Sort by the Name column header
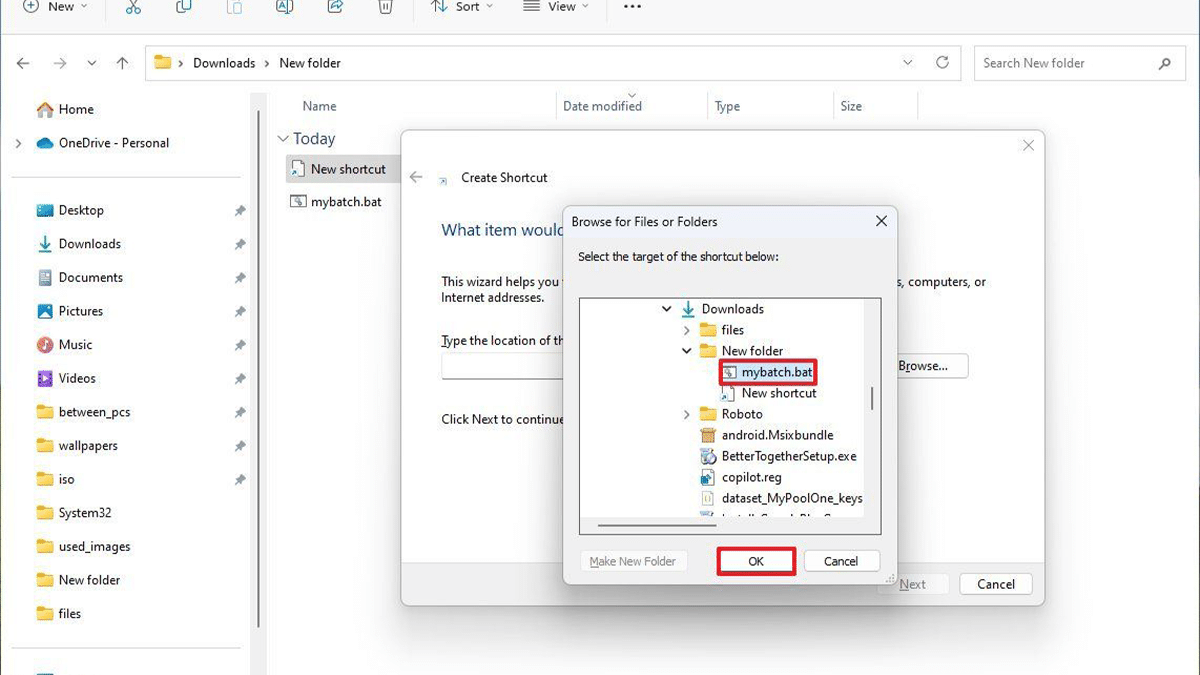This screenshot has width=1200, height=675. pos(320,106)
